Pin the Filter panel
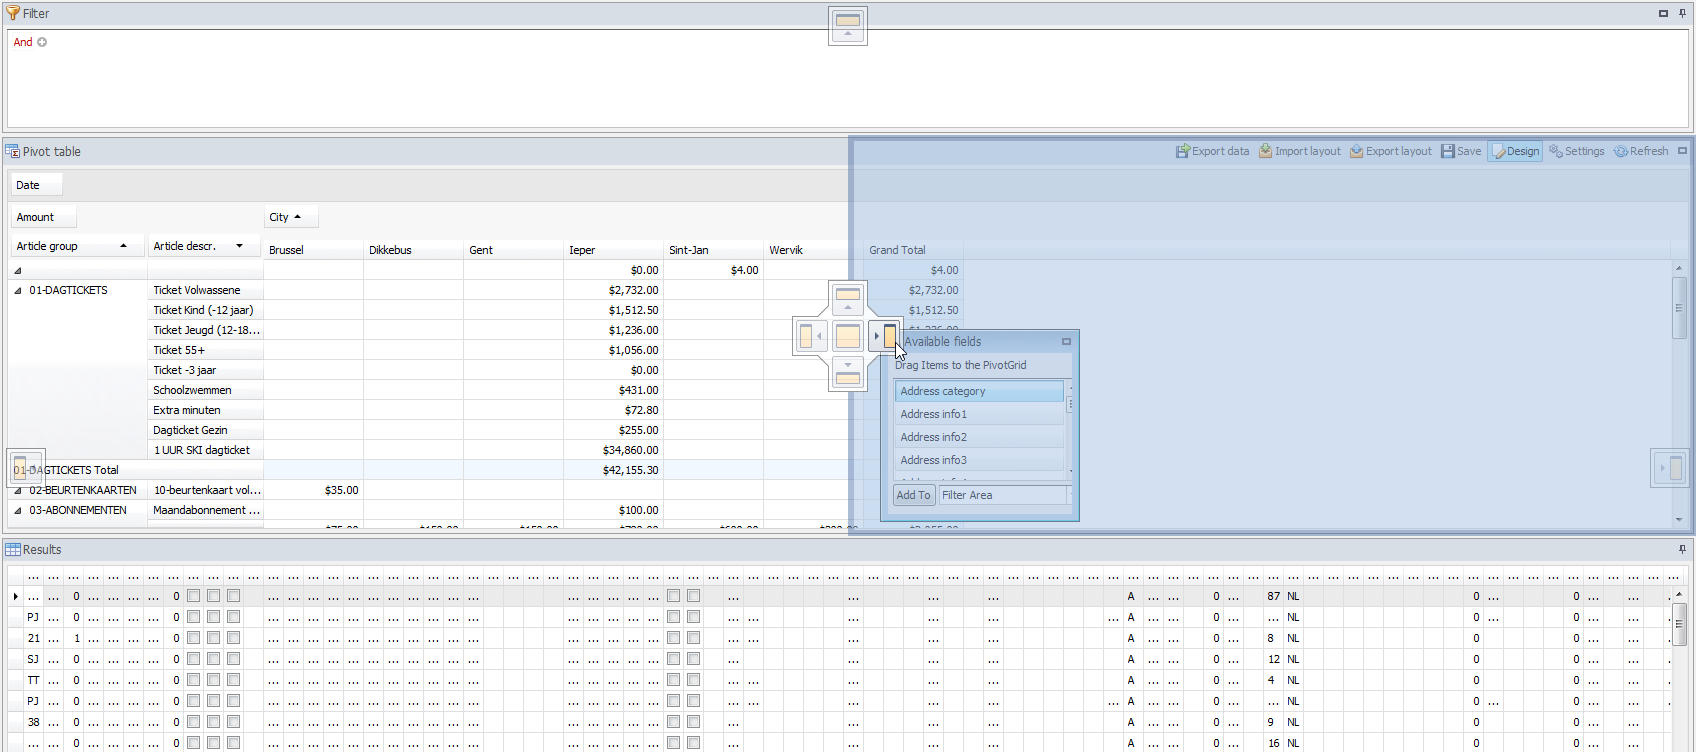1696x752 pixels. [1682, 13]
